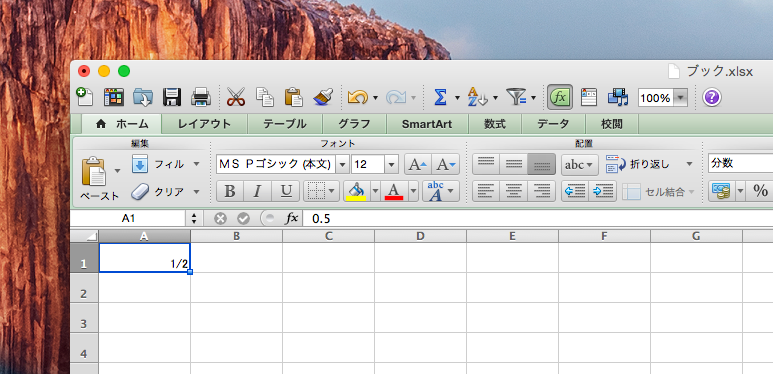
Task: Align text left
Action: [486, 191]
